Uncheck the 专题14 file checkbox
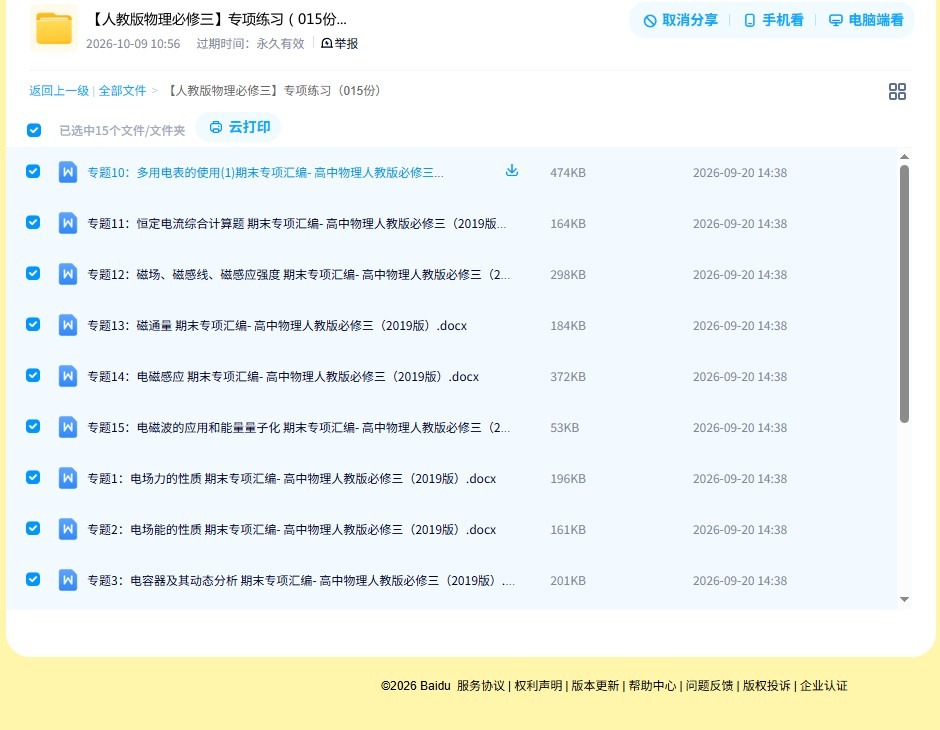 [x=33, y=375]
